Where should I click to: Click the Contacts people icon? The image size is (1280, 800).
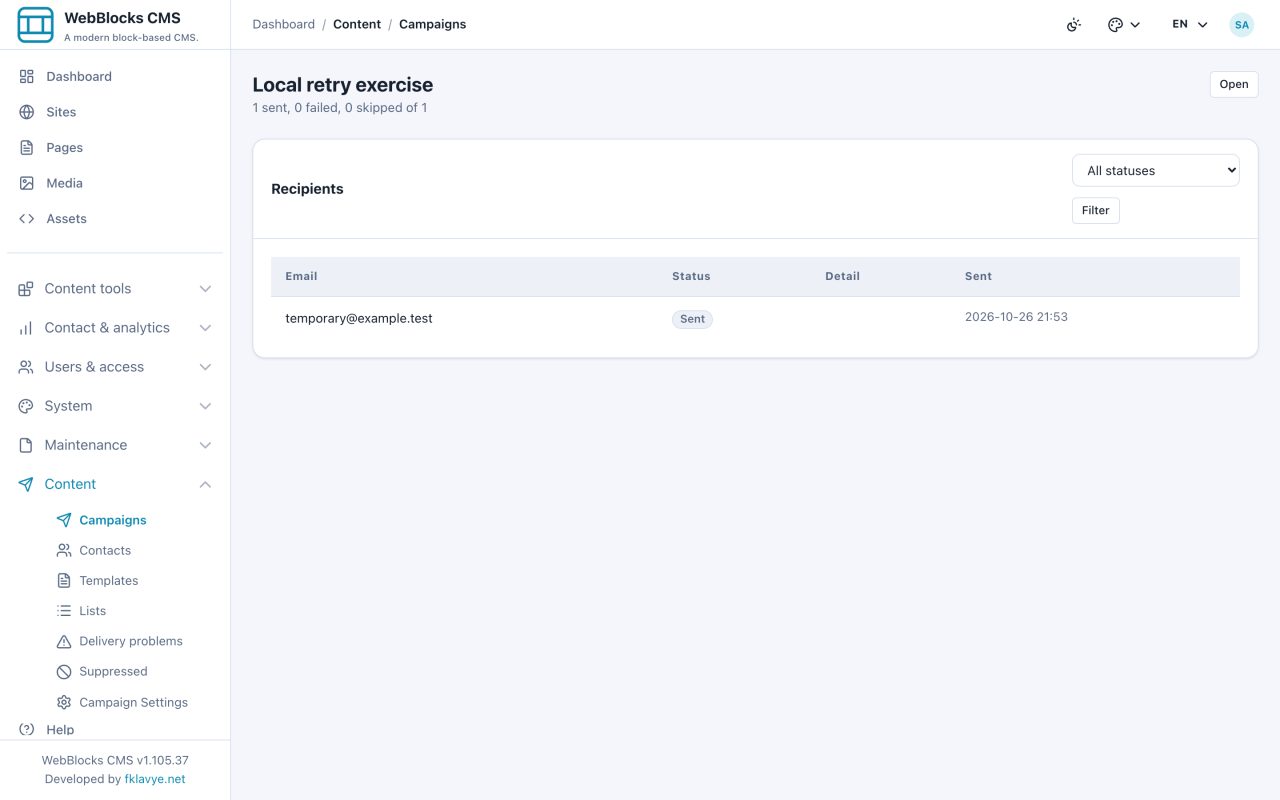(x=64, y=550)
